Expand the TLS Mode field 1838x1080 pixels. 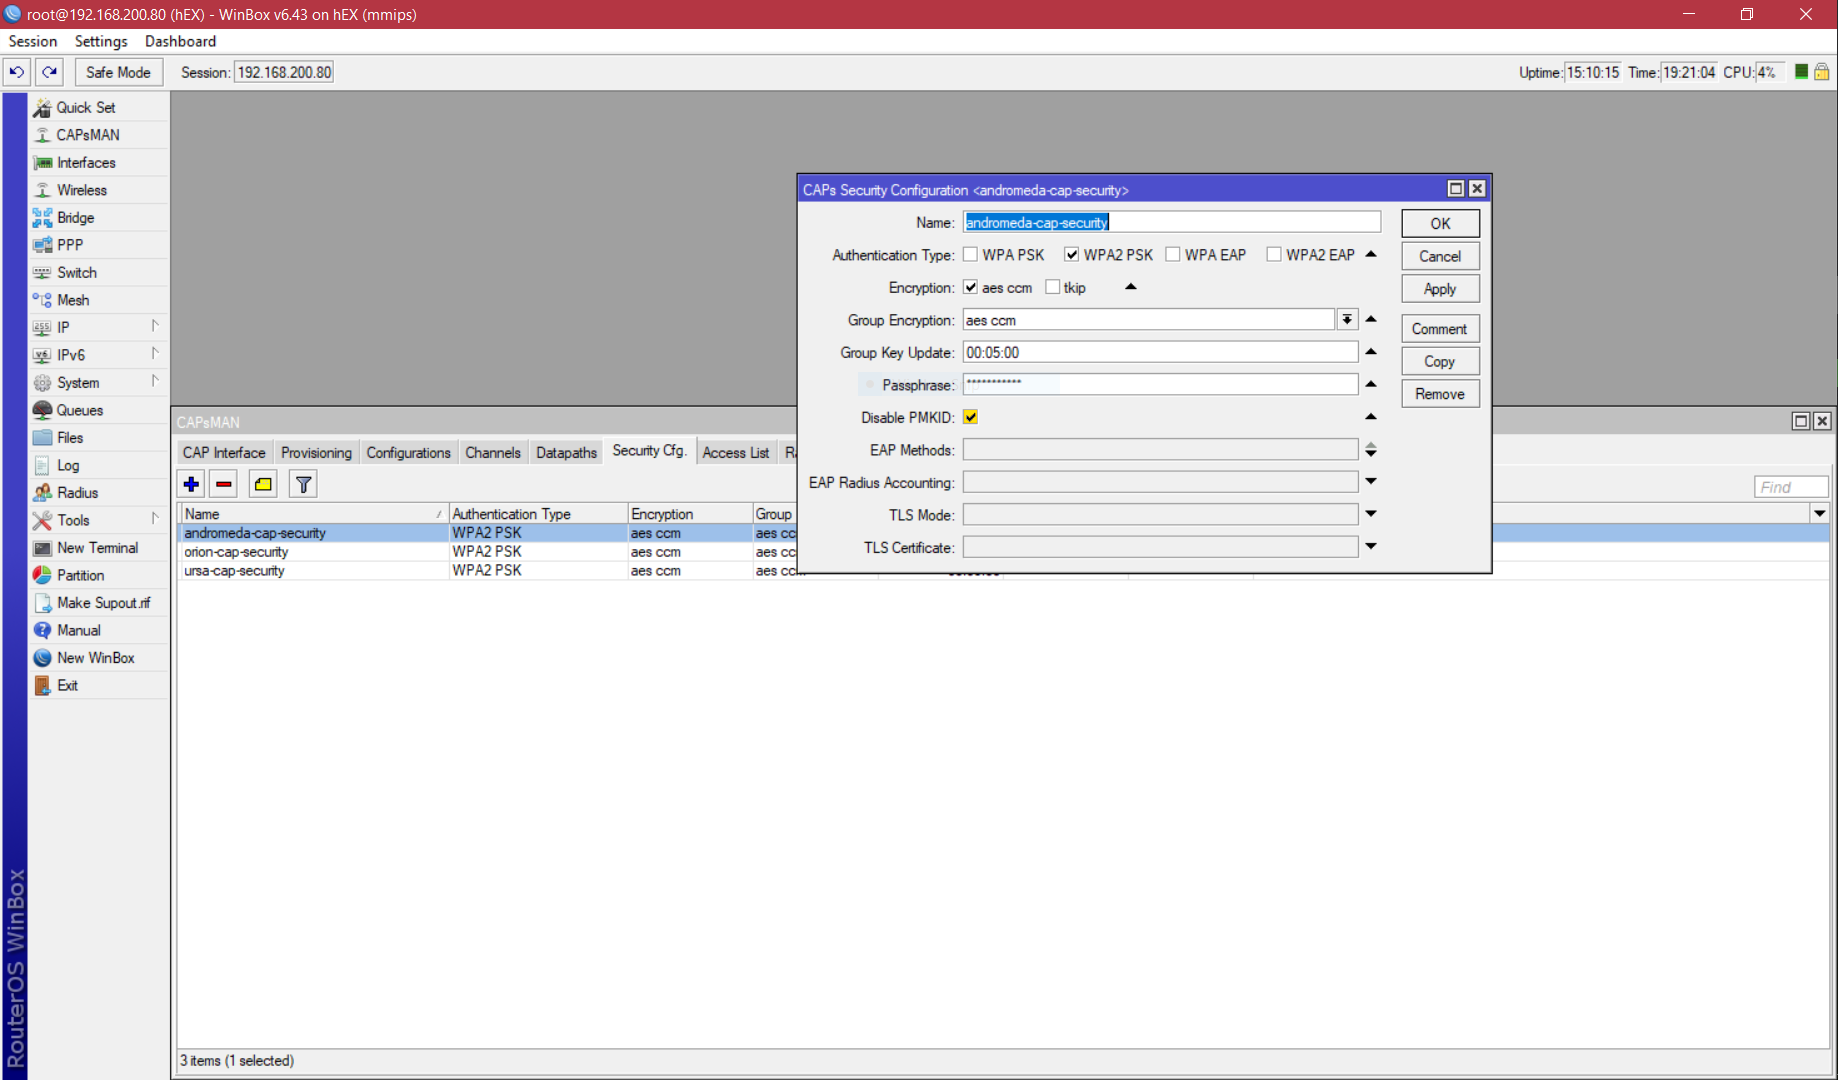[x=1371, y=514]
